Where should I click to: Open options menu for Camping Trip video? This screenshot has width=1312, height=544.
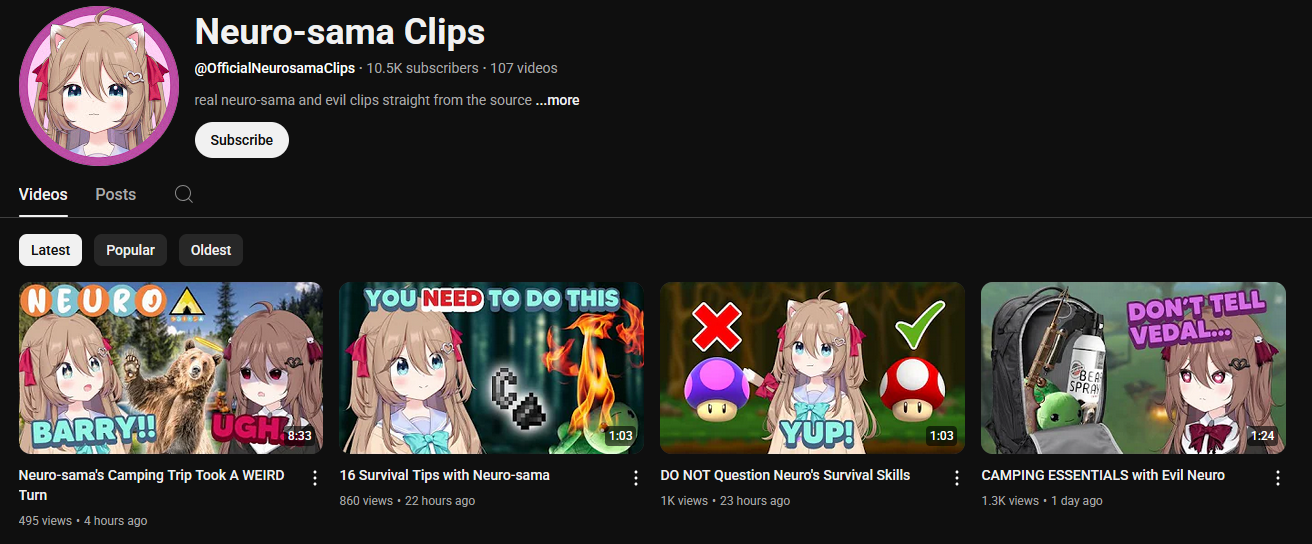[x=315, y=478]
